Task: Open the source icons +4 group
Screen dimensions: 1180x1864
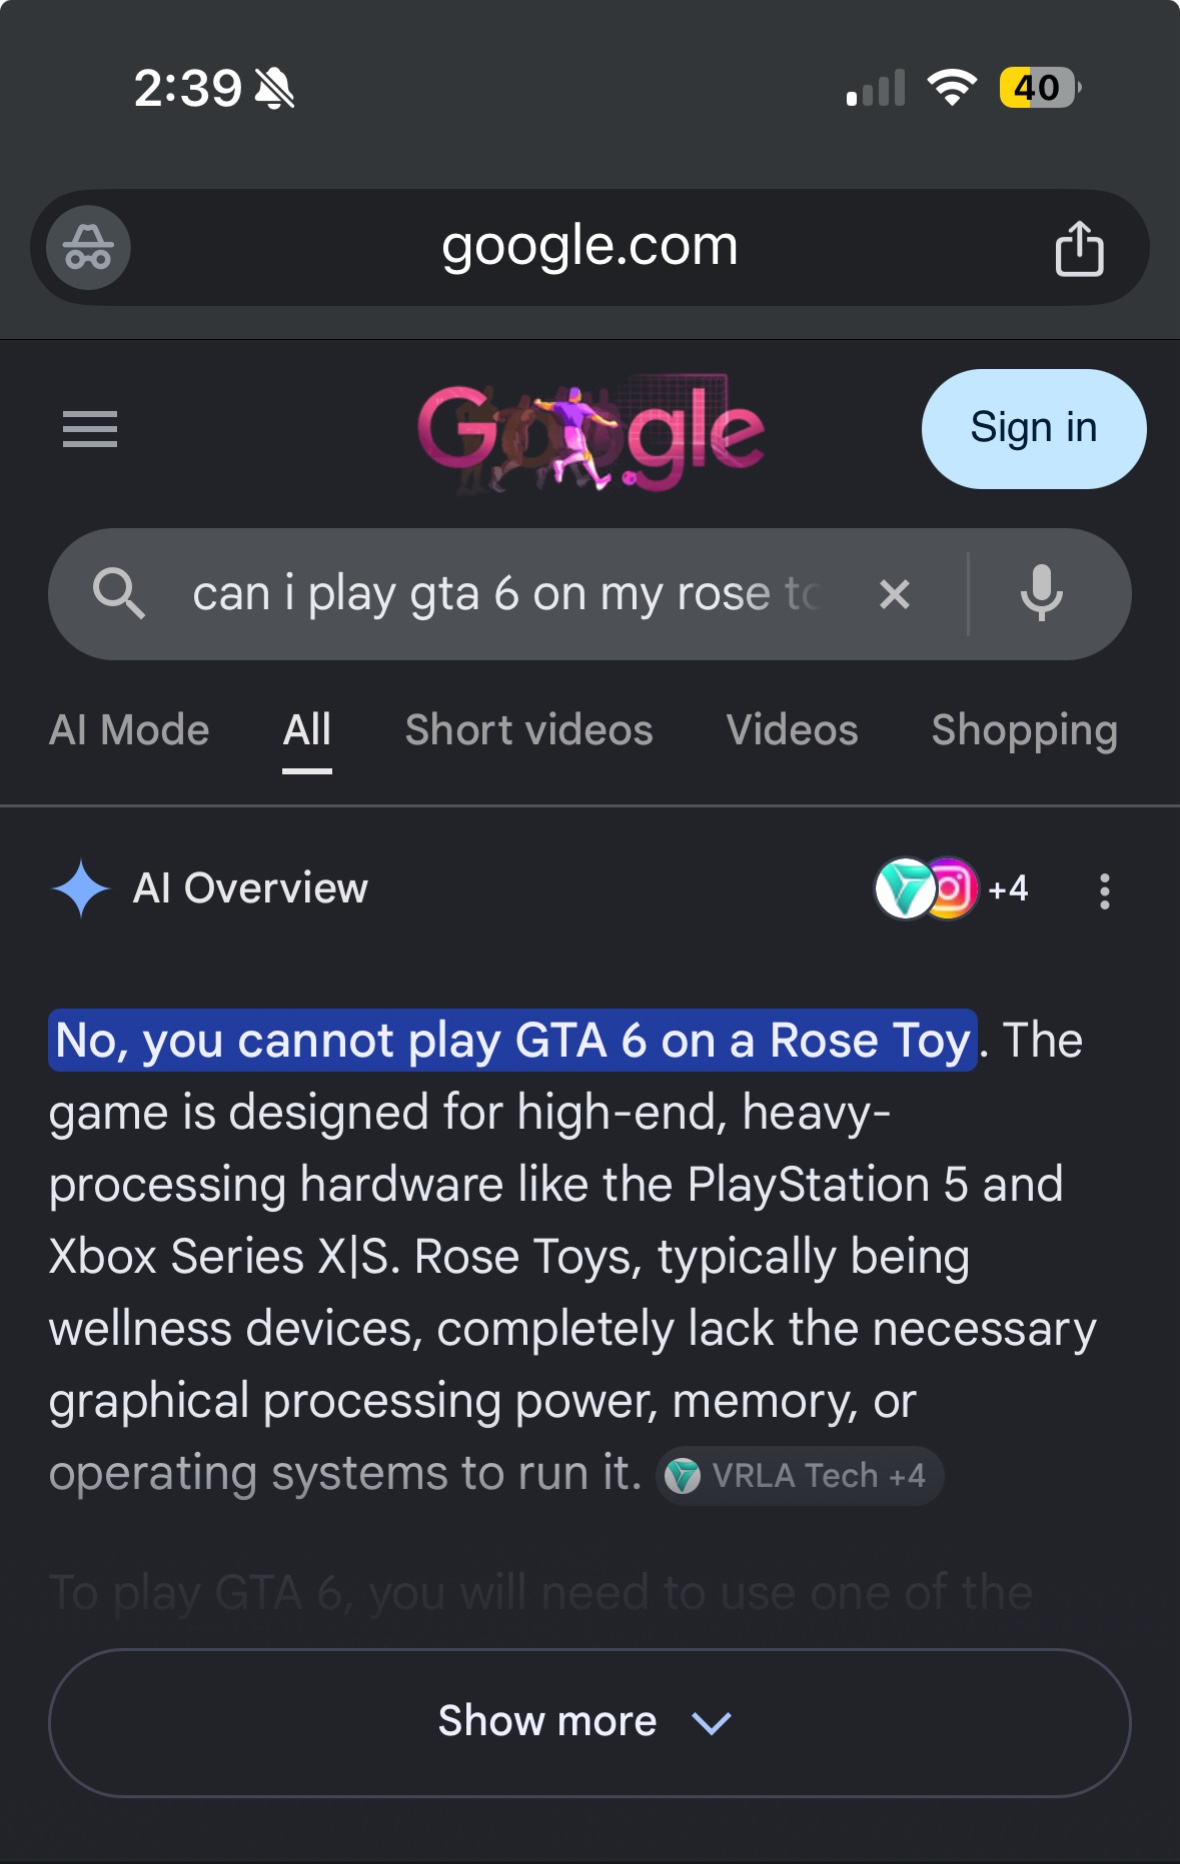Action: pos(952,888)
